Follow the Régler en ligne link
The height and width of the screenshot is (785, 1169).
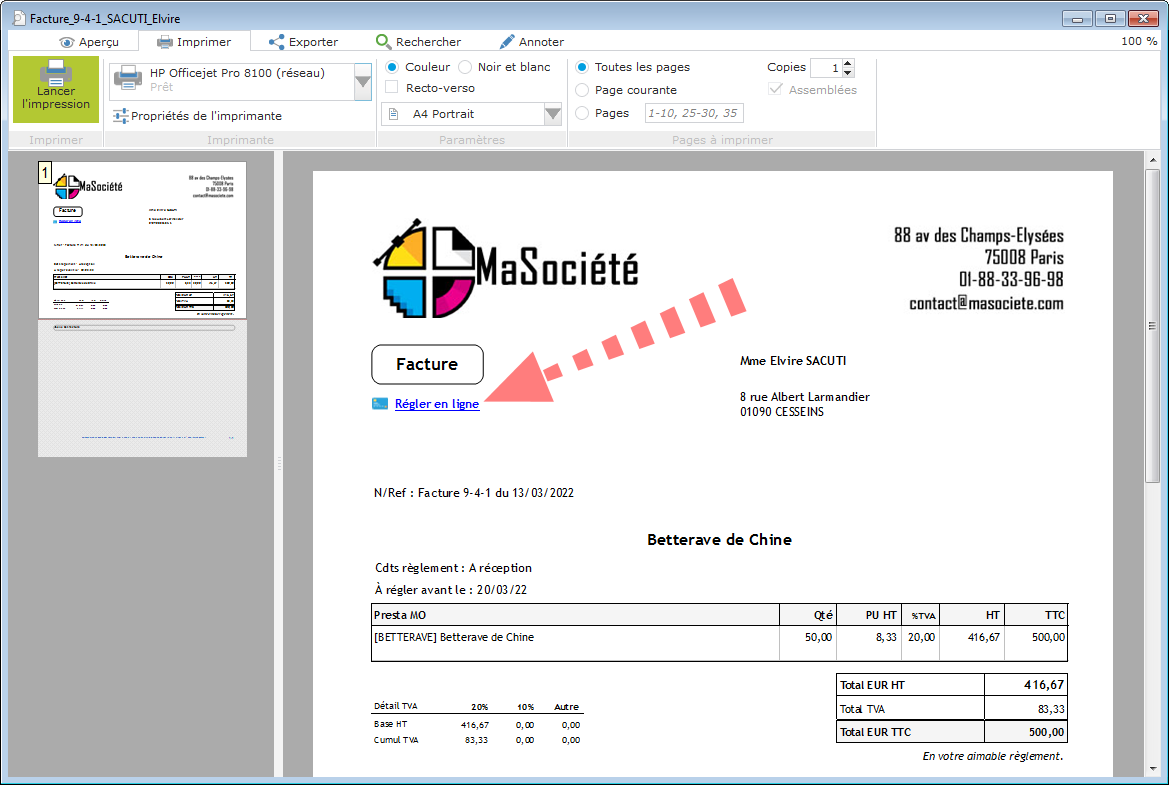pyautogui.click(x=437, y=404)
